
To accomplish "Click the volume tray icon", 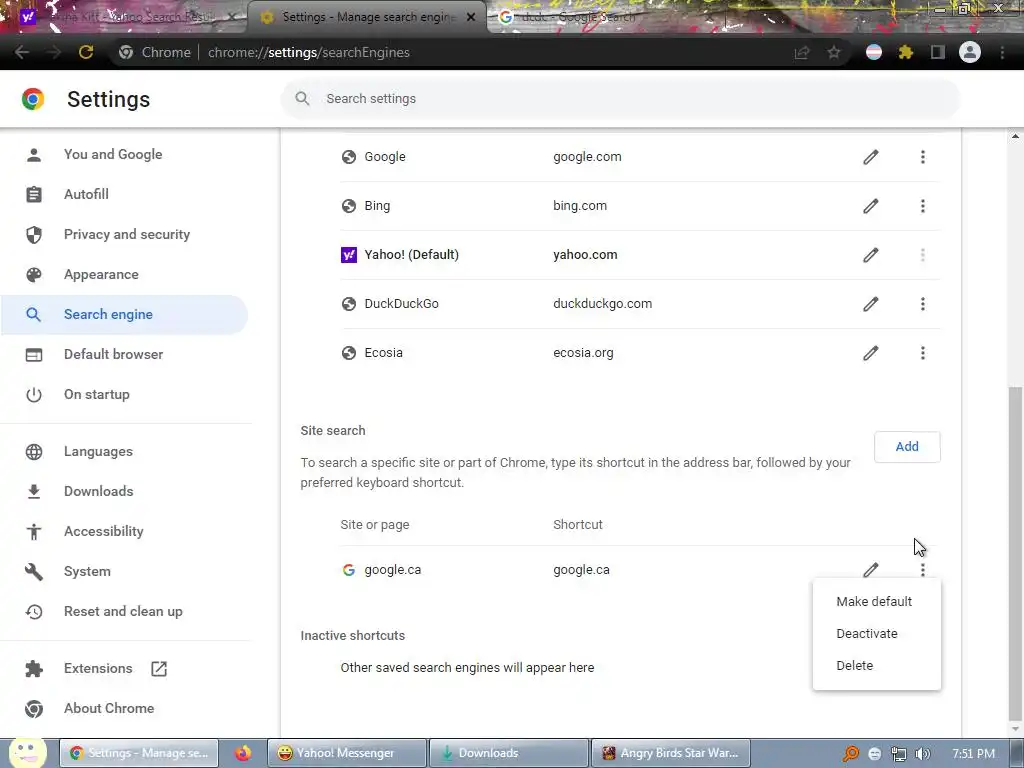I will pyautogui.click(x=923, y=754).
